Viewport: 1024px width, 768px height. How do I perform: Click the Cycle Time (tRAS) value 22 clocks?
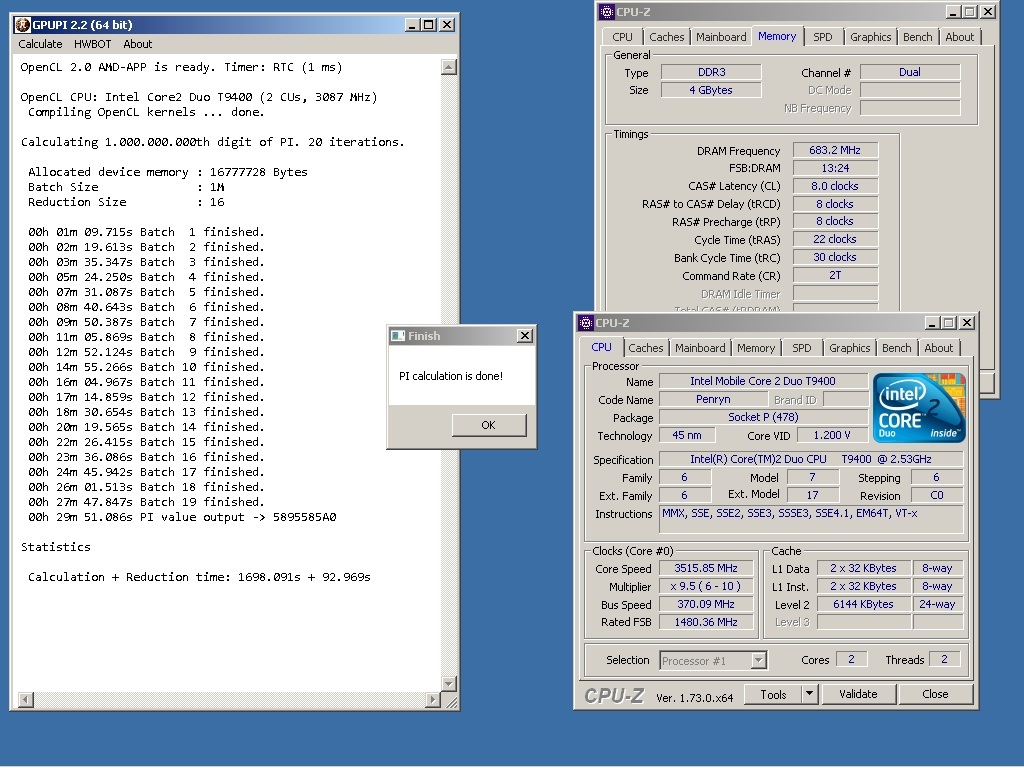coord(835,240)
